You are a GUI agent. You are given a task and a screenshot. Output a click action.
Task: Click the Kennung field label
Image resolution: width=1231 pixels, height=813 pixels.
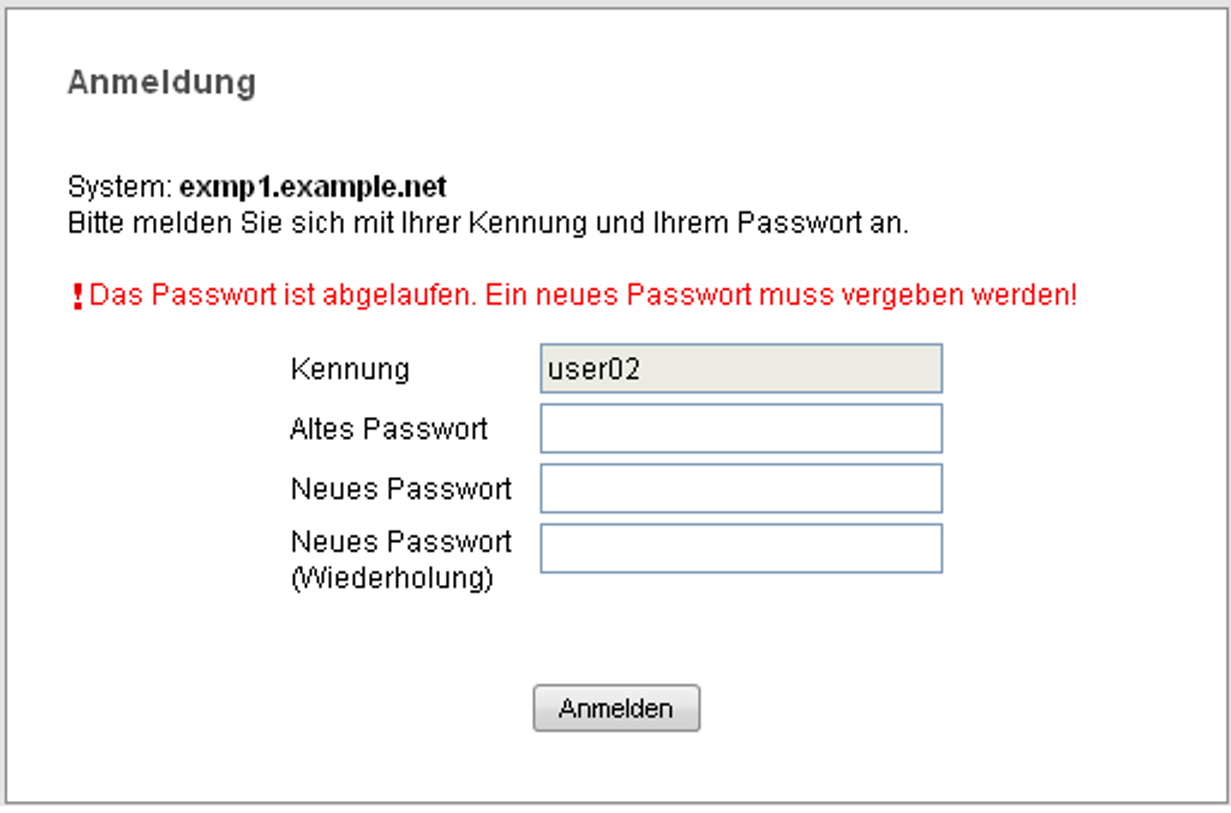(350, 369)
